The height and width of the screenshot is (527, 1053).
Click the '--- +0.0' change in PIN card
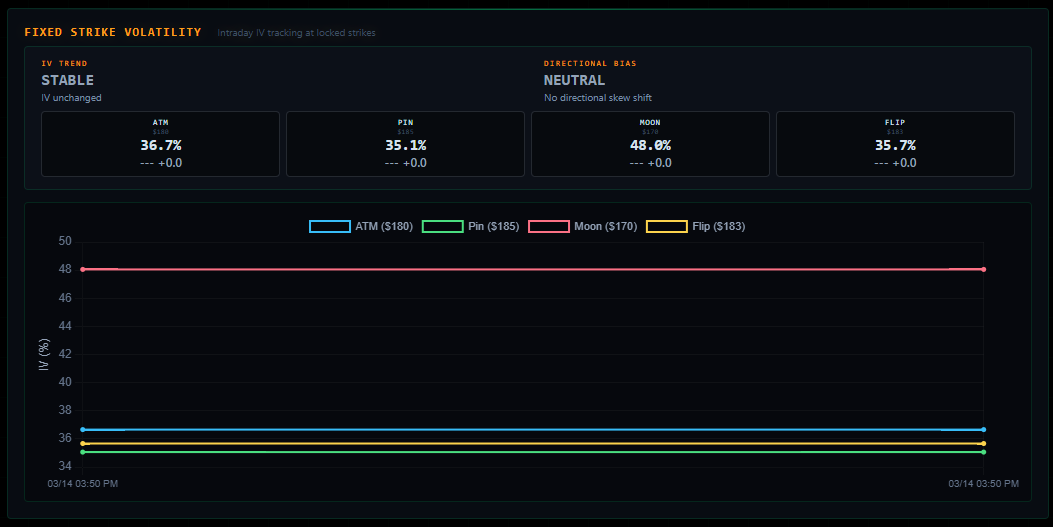click(x=406, y=162)
